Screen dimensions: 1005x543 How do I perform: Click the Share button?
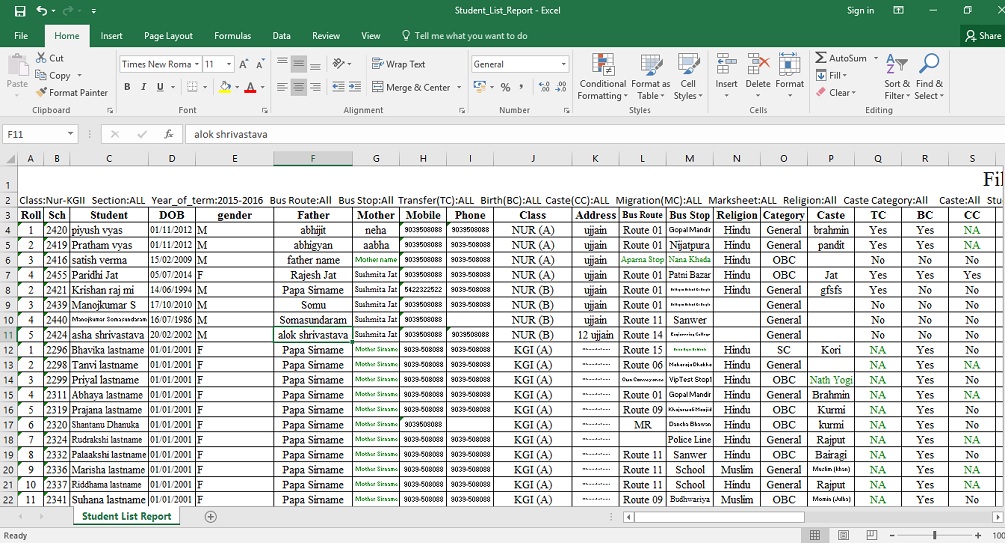point(981,36)
